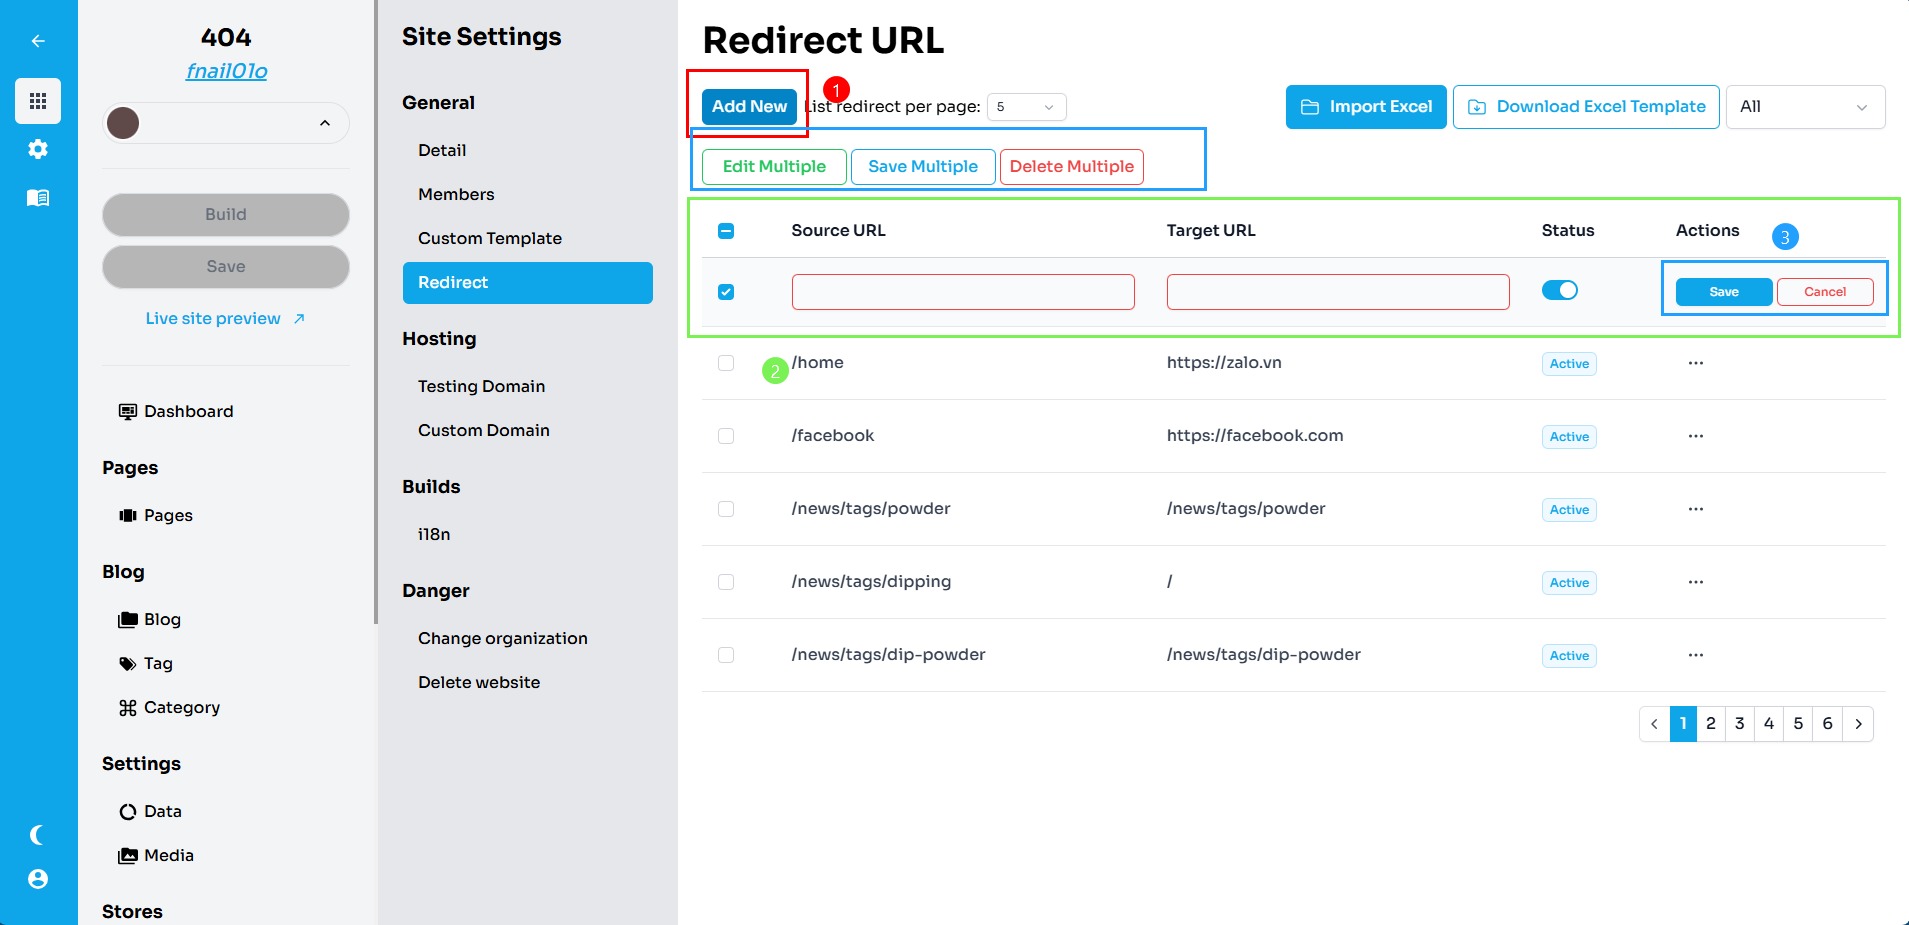Open the apps grid icon
This screenshot has height=925, width=1909.
[x=38, y=101]
